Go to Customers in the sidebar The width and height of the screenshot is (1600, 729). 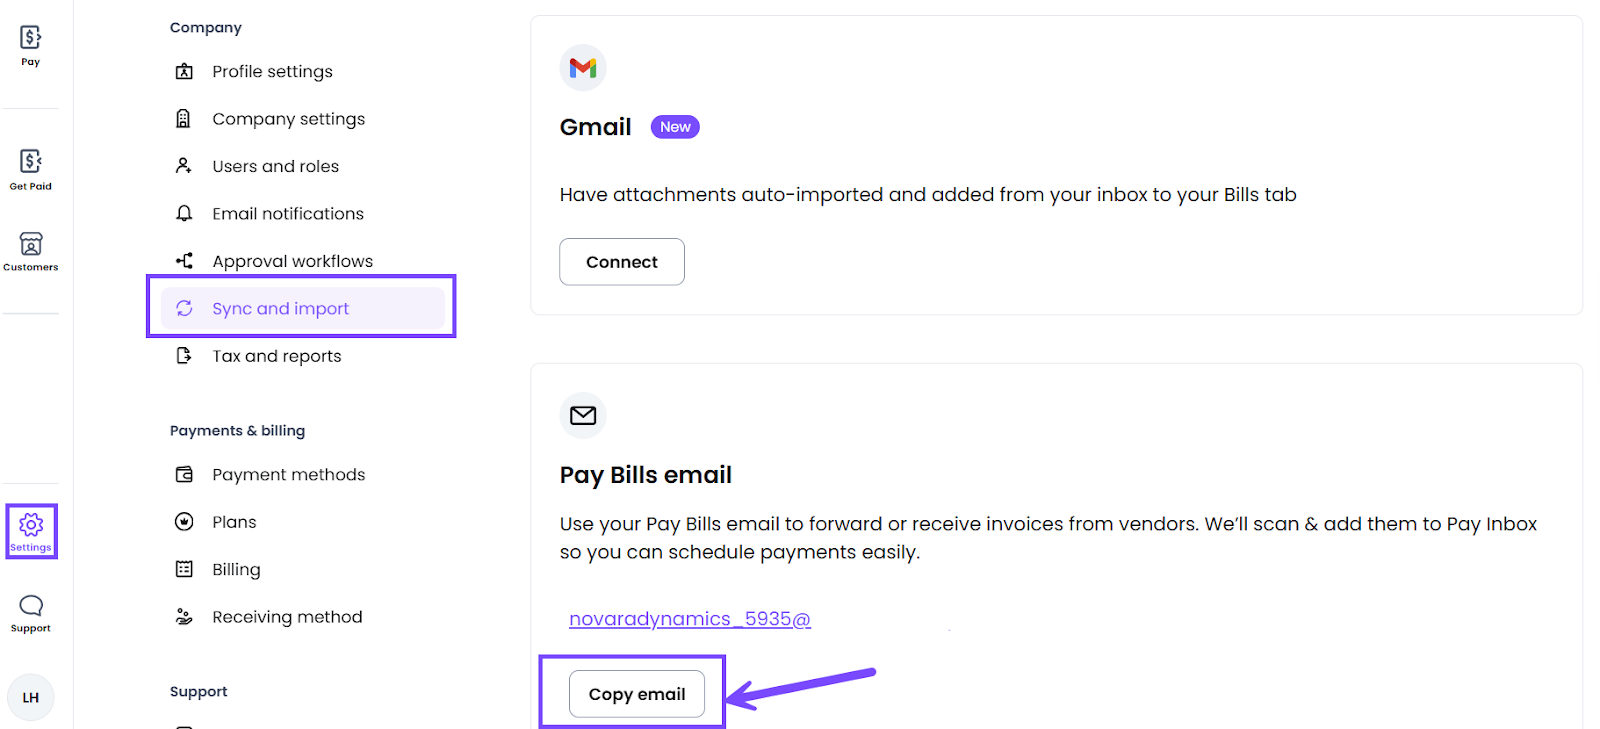pos(31,252)
